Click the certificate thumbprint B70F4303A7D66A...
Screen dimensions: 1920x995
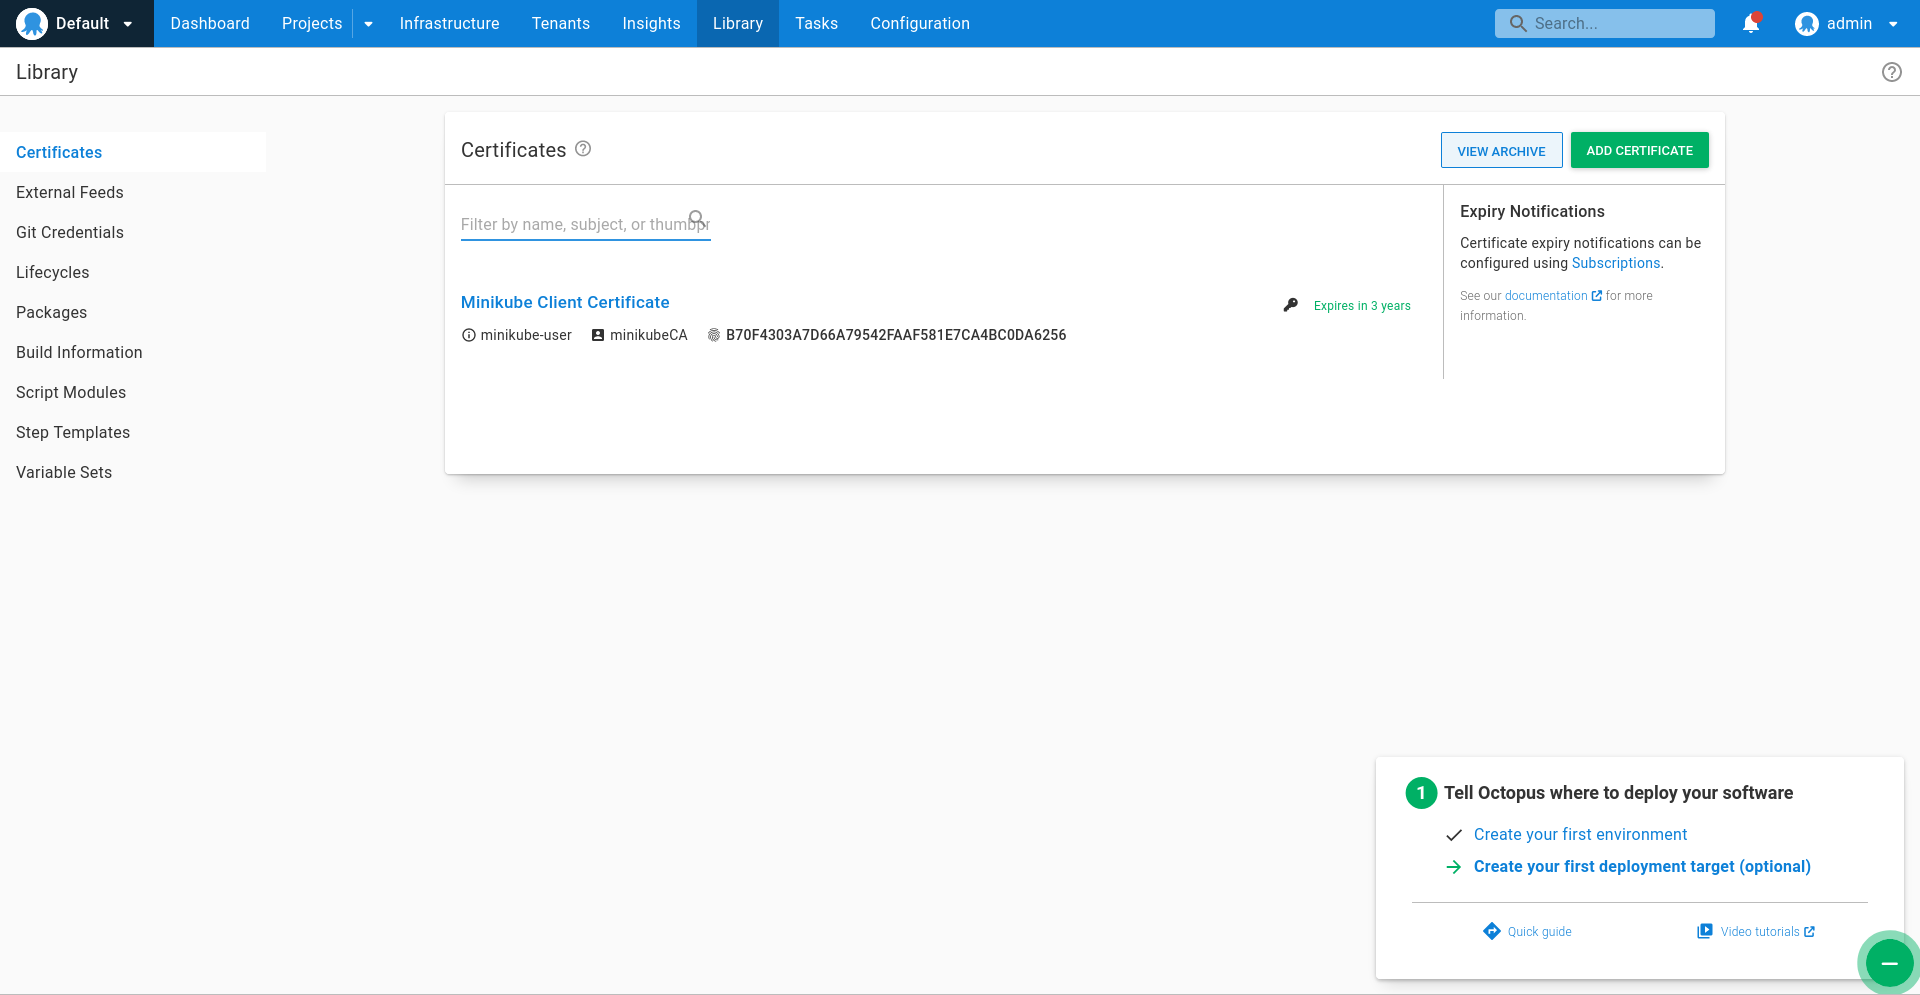tap(896, 335)
